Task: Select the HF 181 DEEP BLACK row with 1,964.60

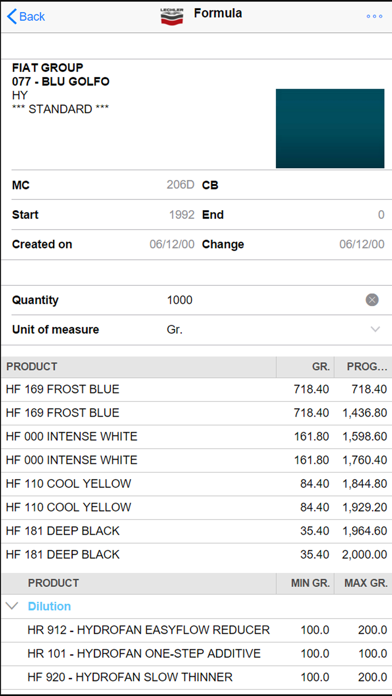Action: [196, 530]
